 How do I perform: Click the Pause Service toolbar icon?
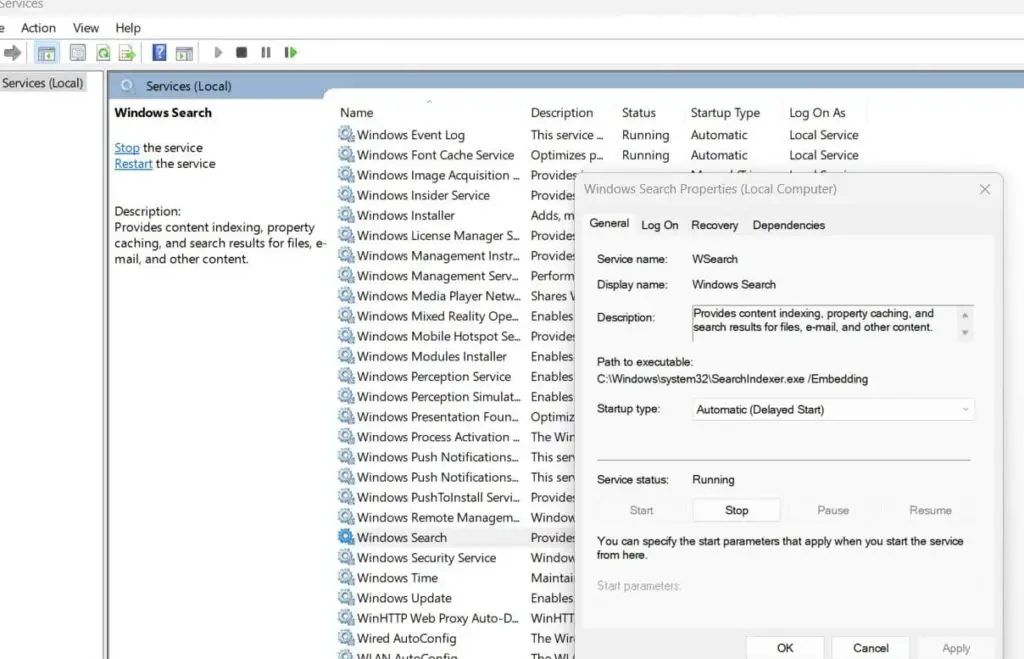[x=266, y=52]
